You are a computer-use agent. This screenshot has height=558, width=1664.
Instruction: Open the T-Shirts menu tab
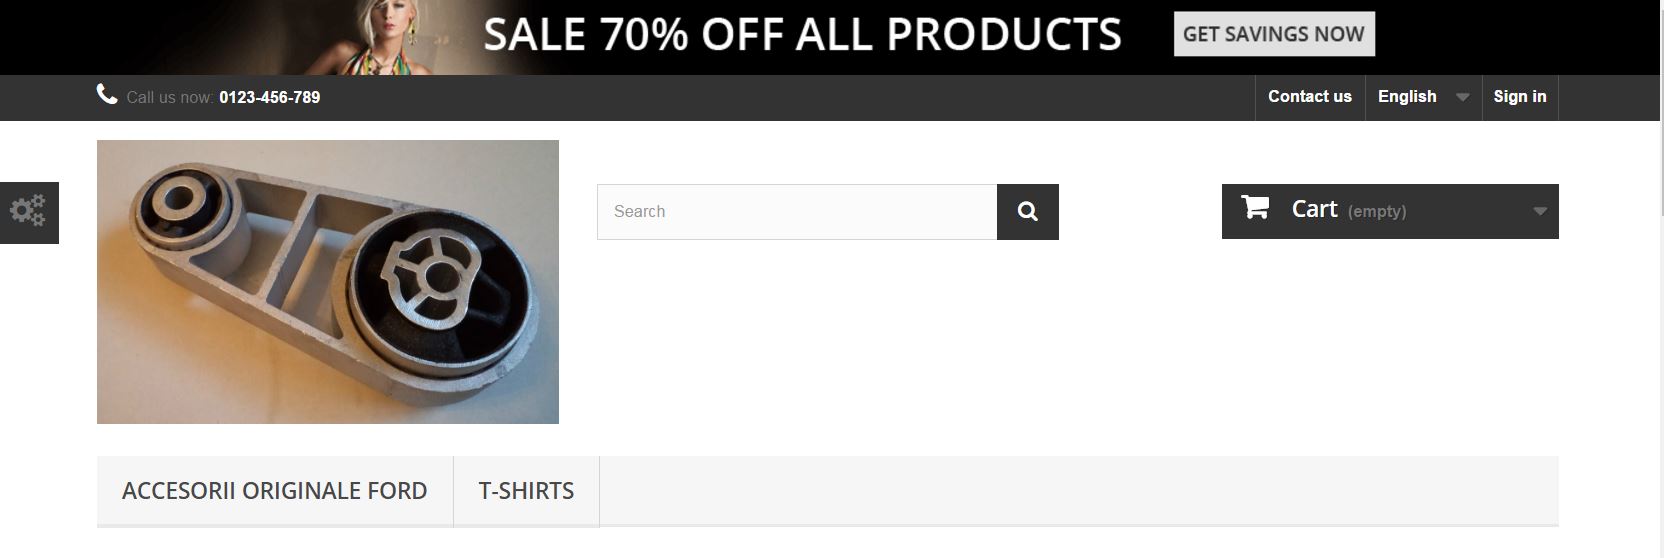[526, 491]
